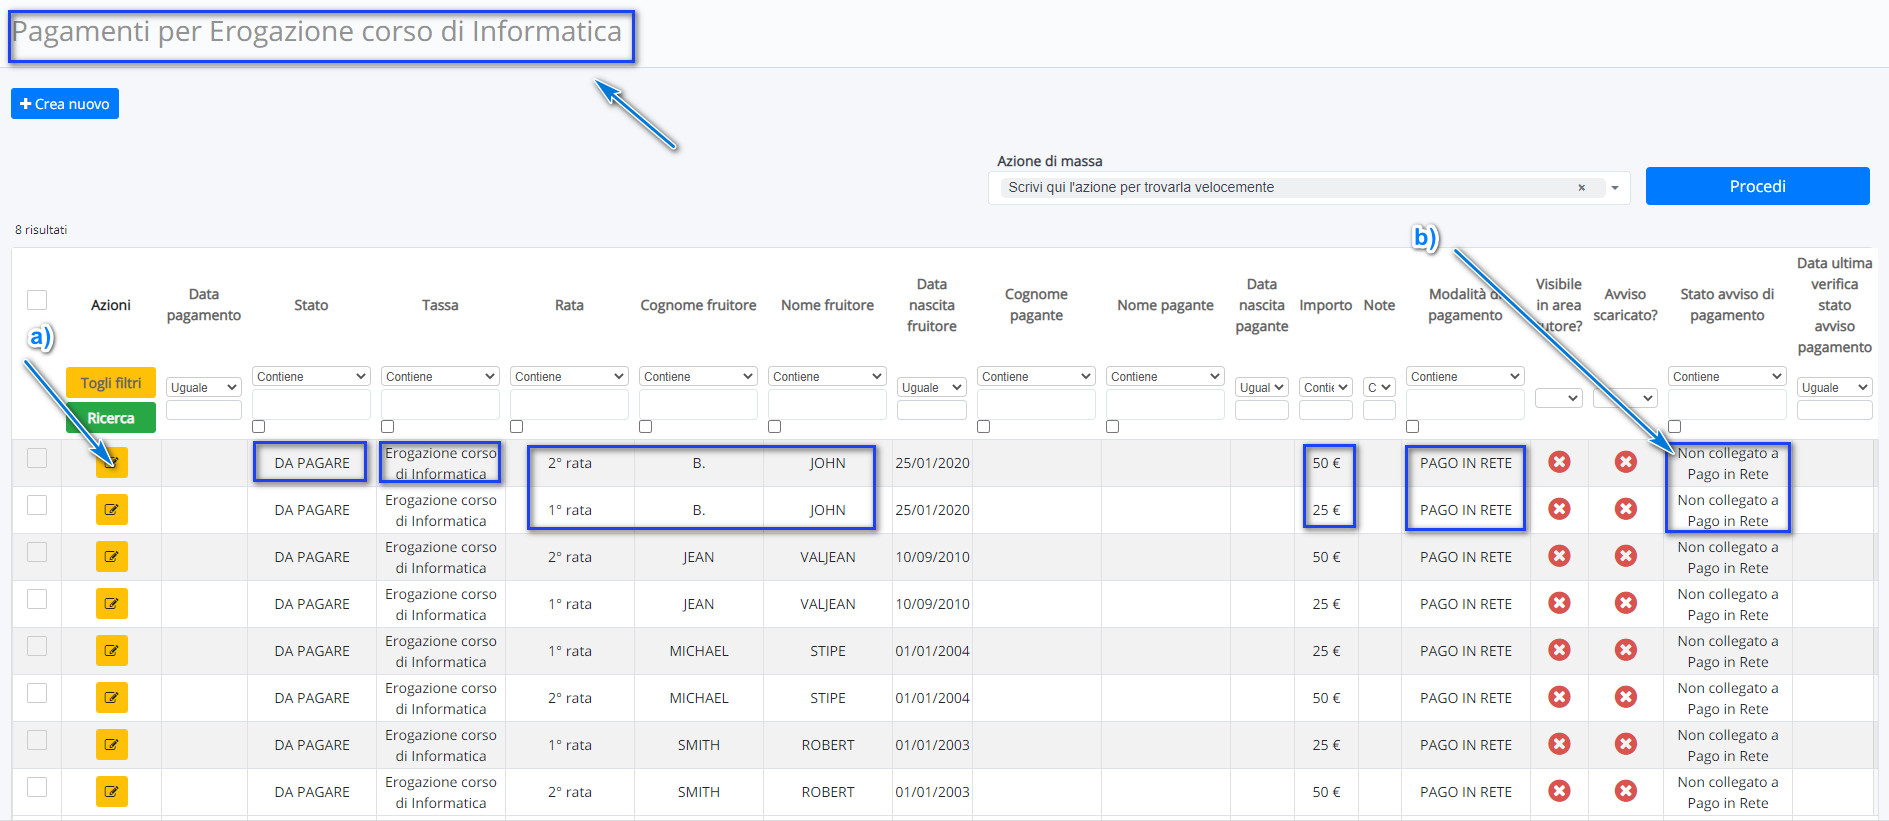Image resolution: width=1889 pixels, height=821 pixels.
Task: Tick the select-all checkbox in table header
Action: [37, 300]
